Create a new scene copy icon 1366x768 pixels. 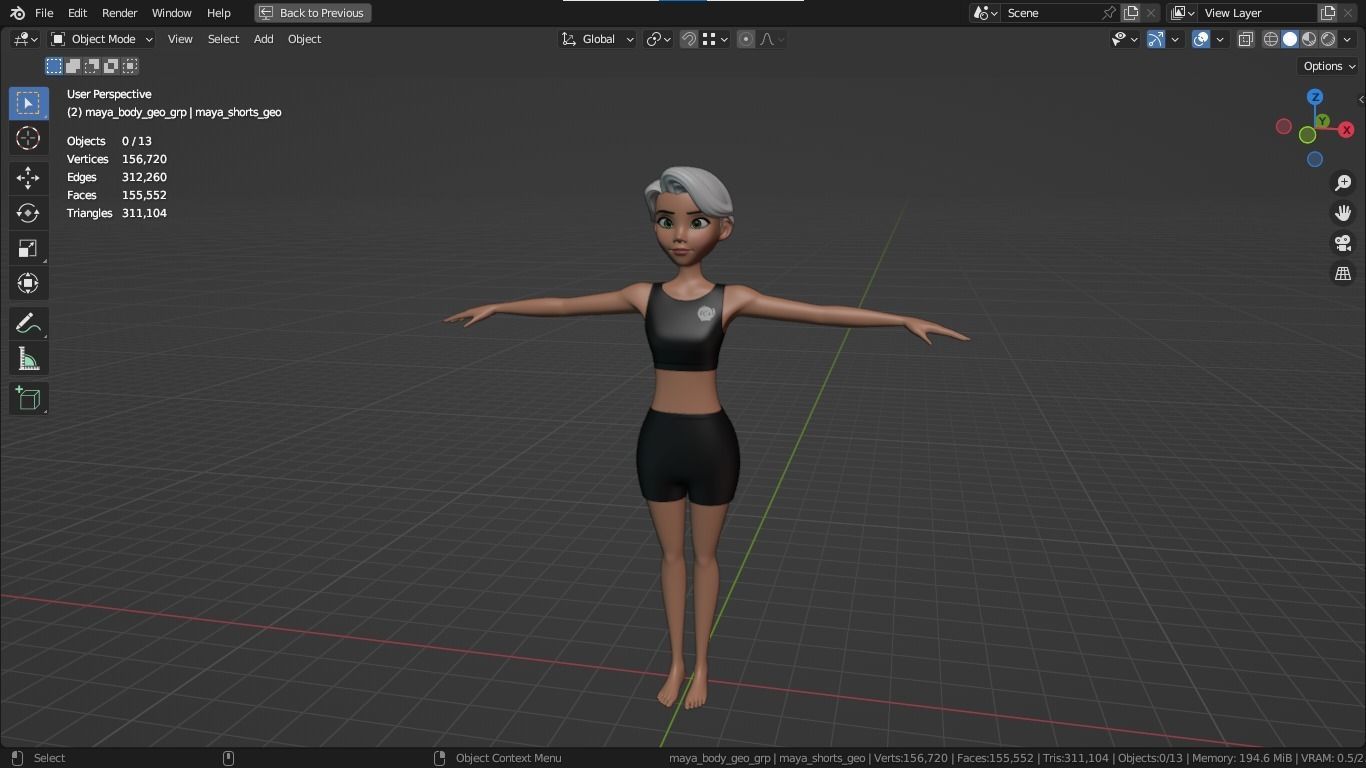pyautogui.click(x=1131, y=13)
